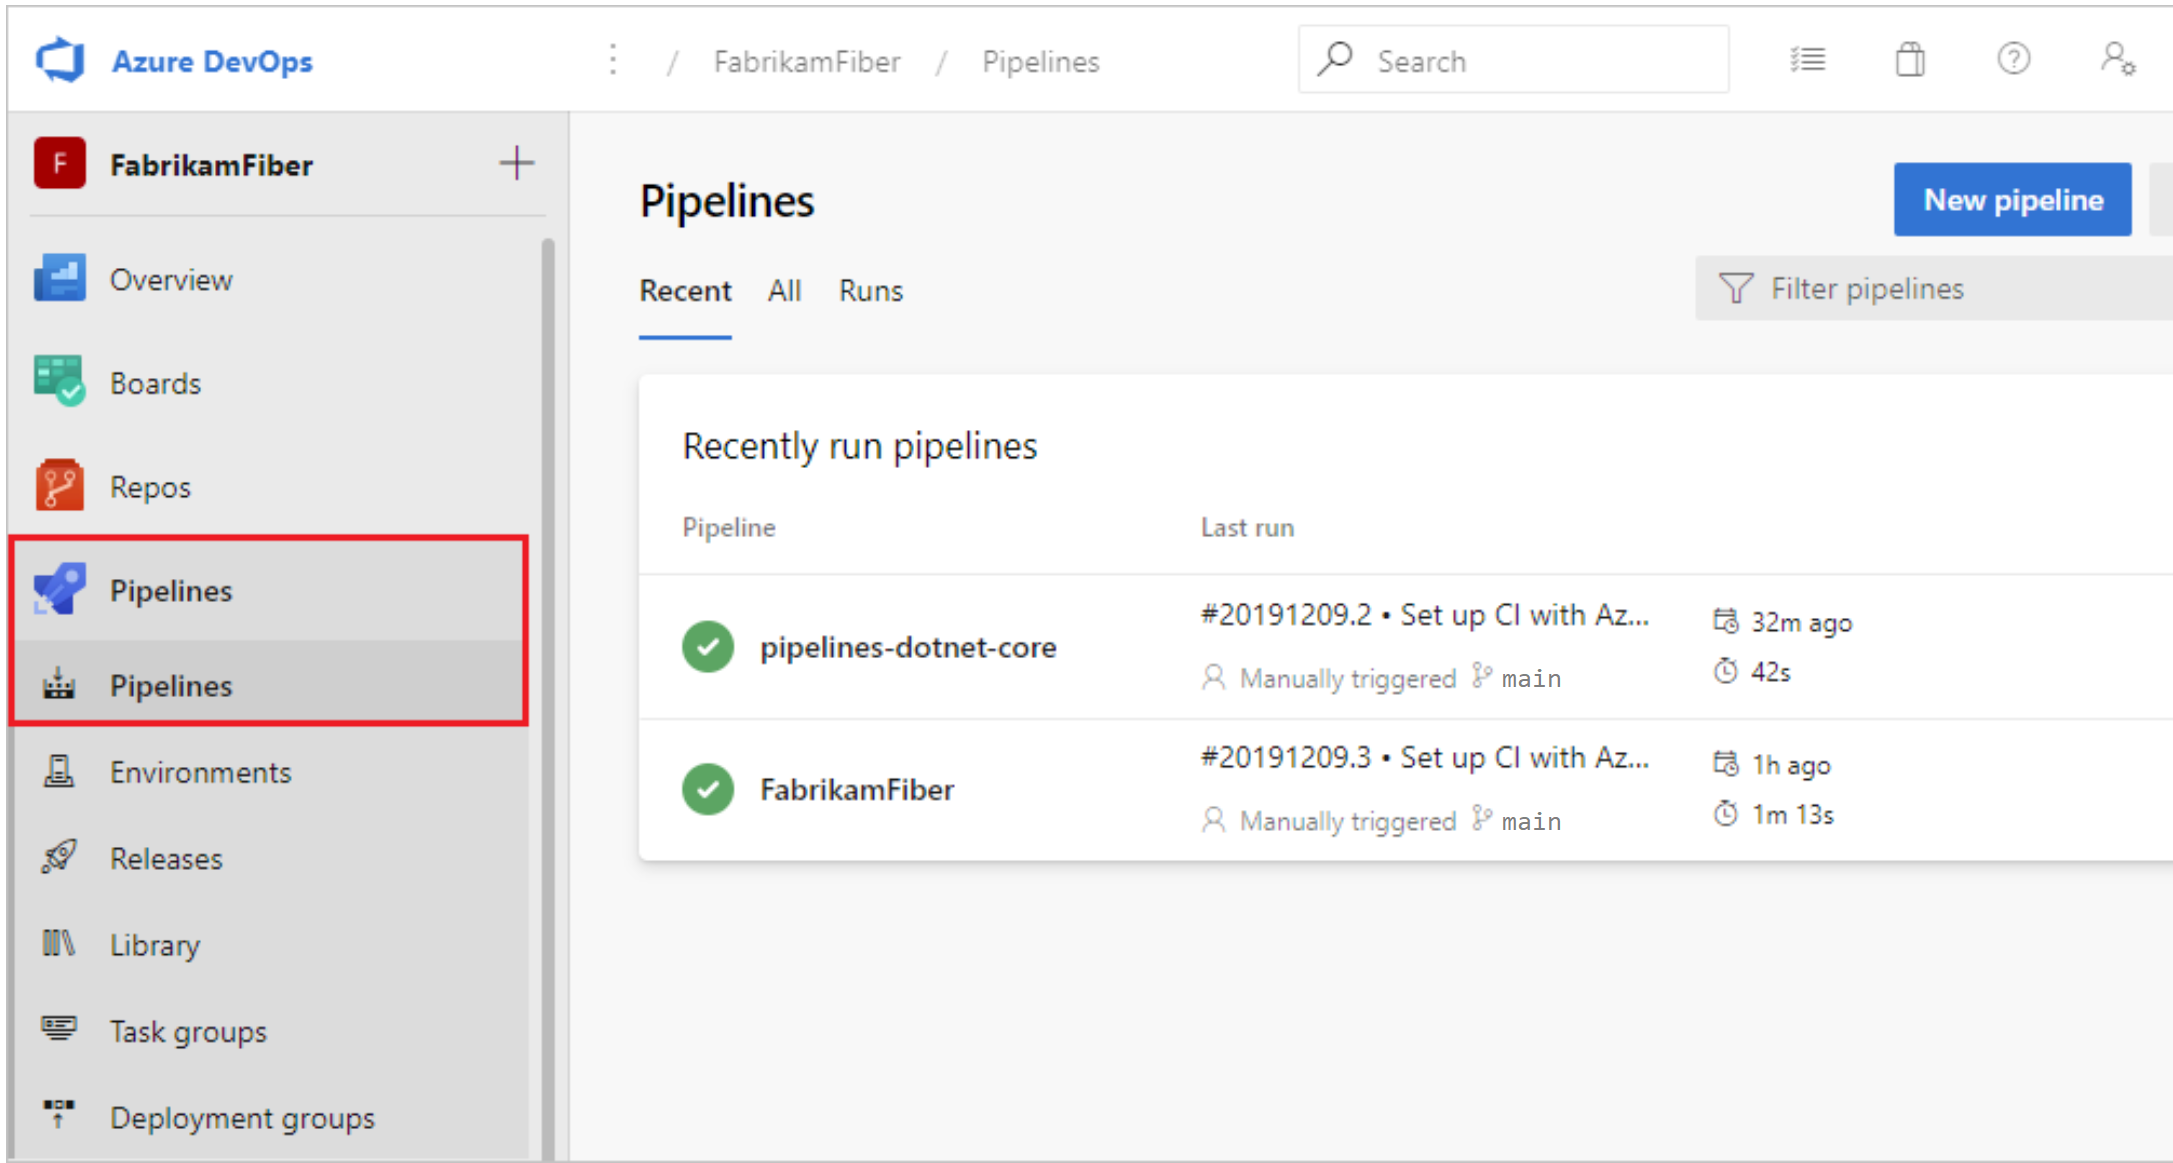
Task: Switch to the Runs tab
Action: [x=871, y=290]
